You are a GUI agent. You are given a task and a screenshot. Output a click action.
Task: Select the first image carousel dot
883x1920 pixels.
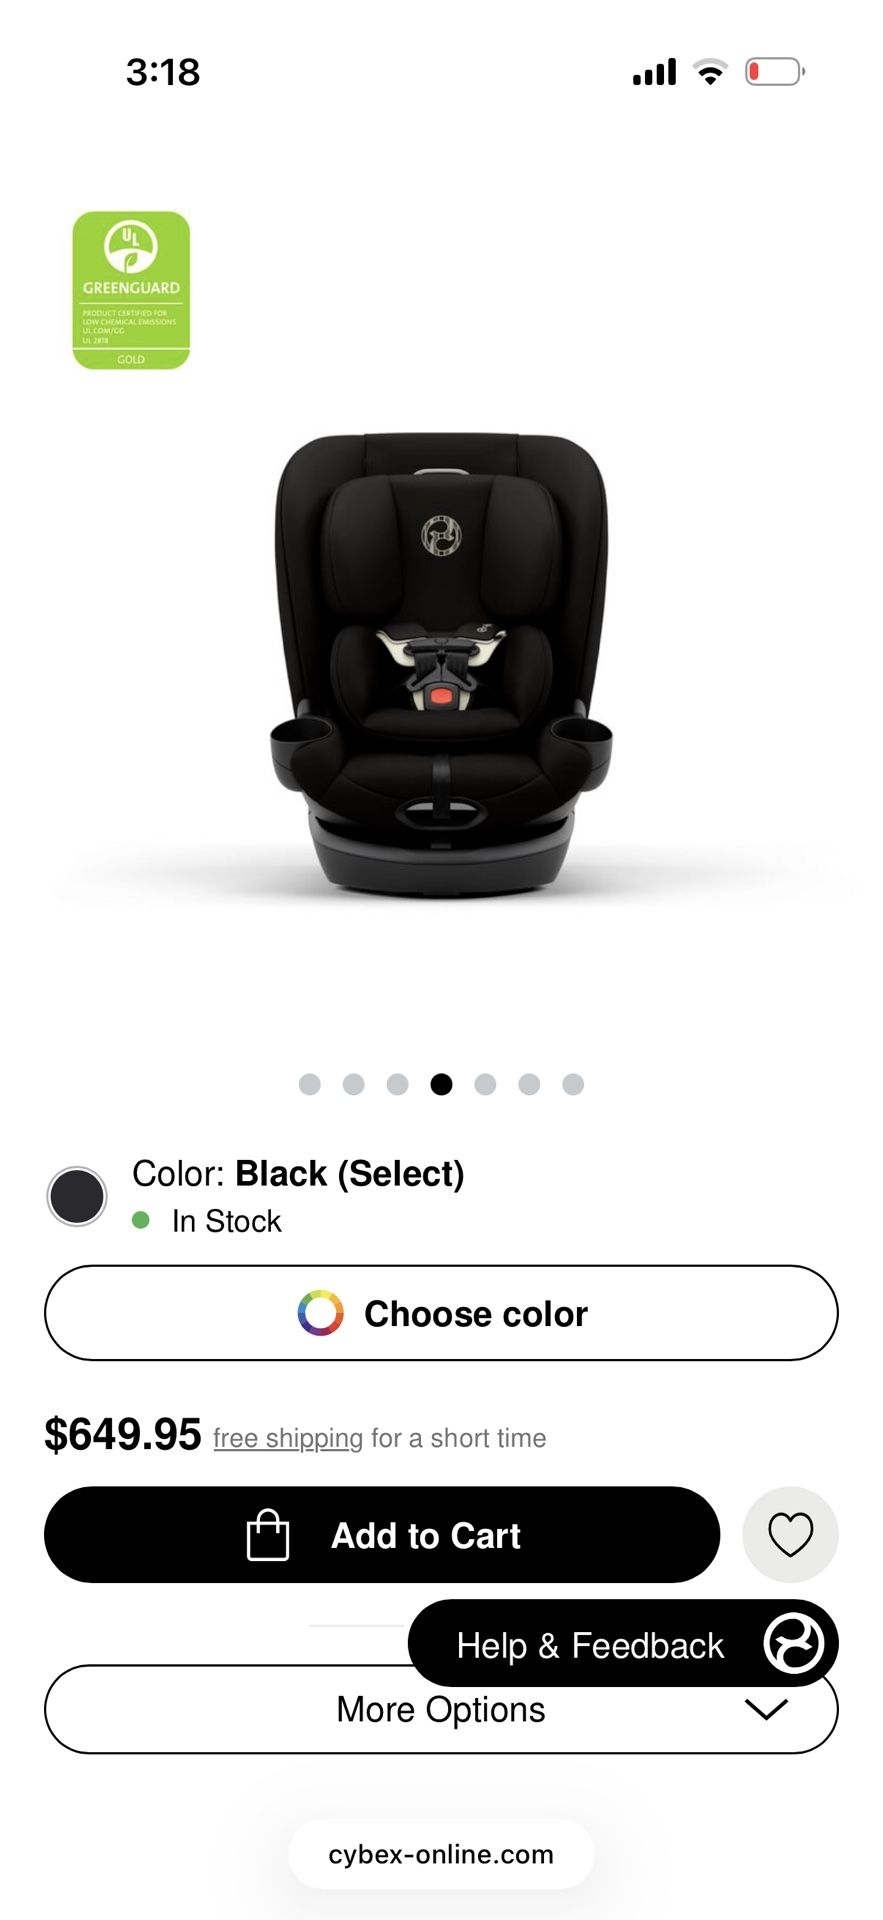[310, 1084]
